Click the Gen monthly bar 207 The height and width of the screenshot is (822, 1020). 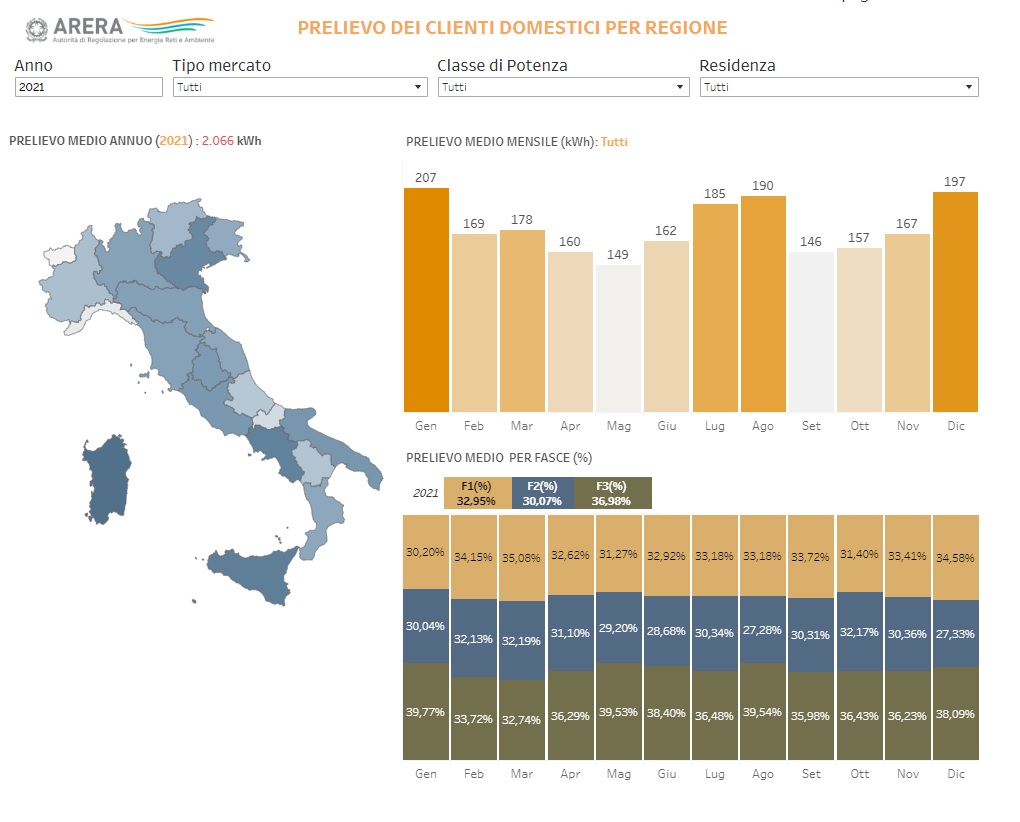[426, 300]
